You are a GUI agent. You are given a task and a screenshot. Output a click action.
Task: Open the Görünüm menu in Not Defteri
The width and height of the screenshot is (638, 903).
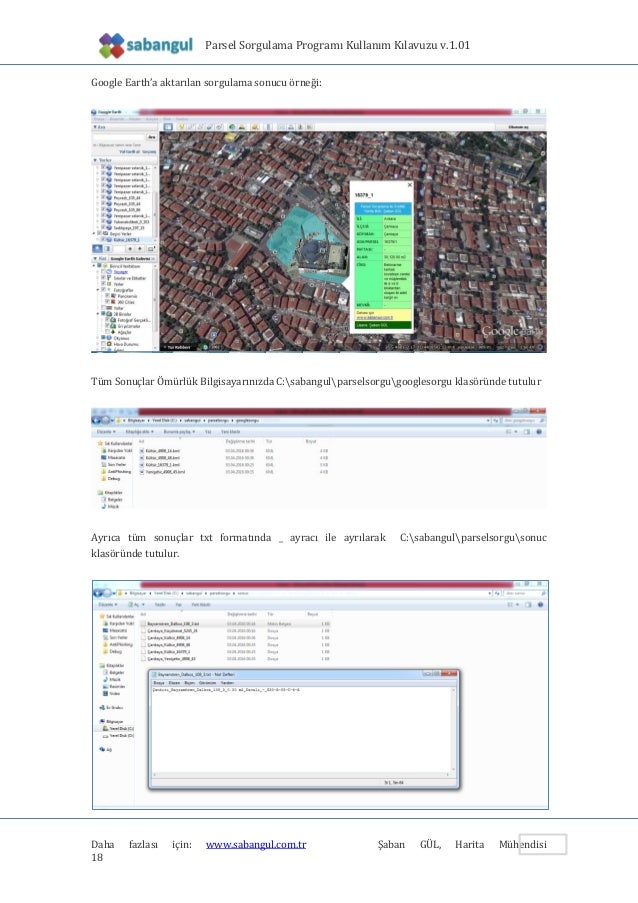pos(207,683)
